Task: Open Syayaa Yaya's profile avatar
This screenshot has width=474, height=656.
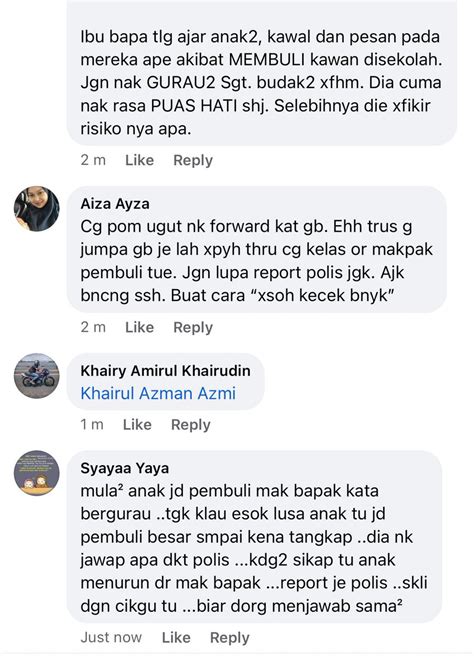Action: point(36,473)
